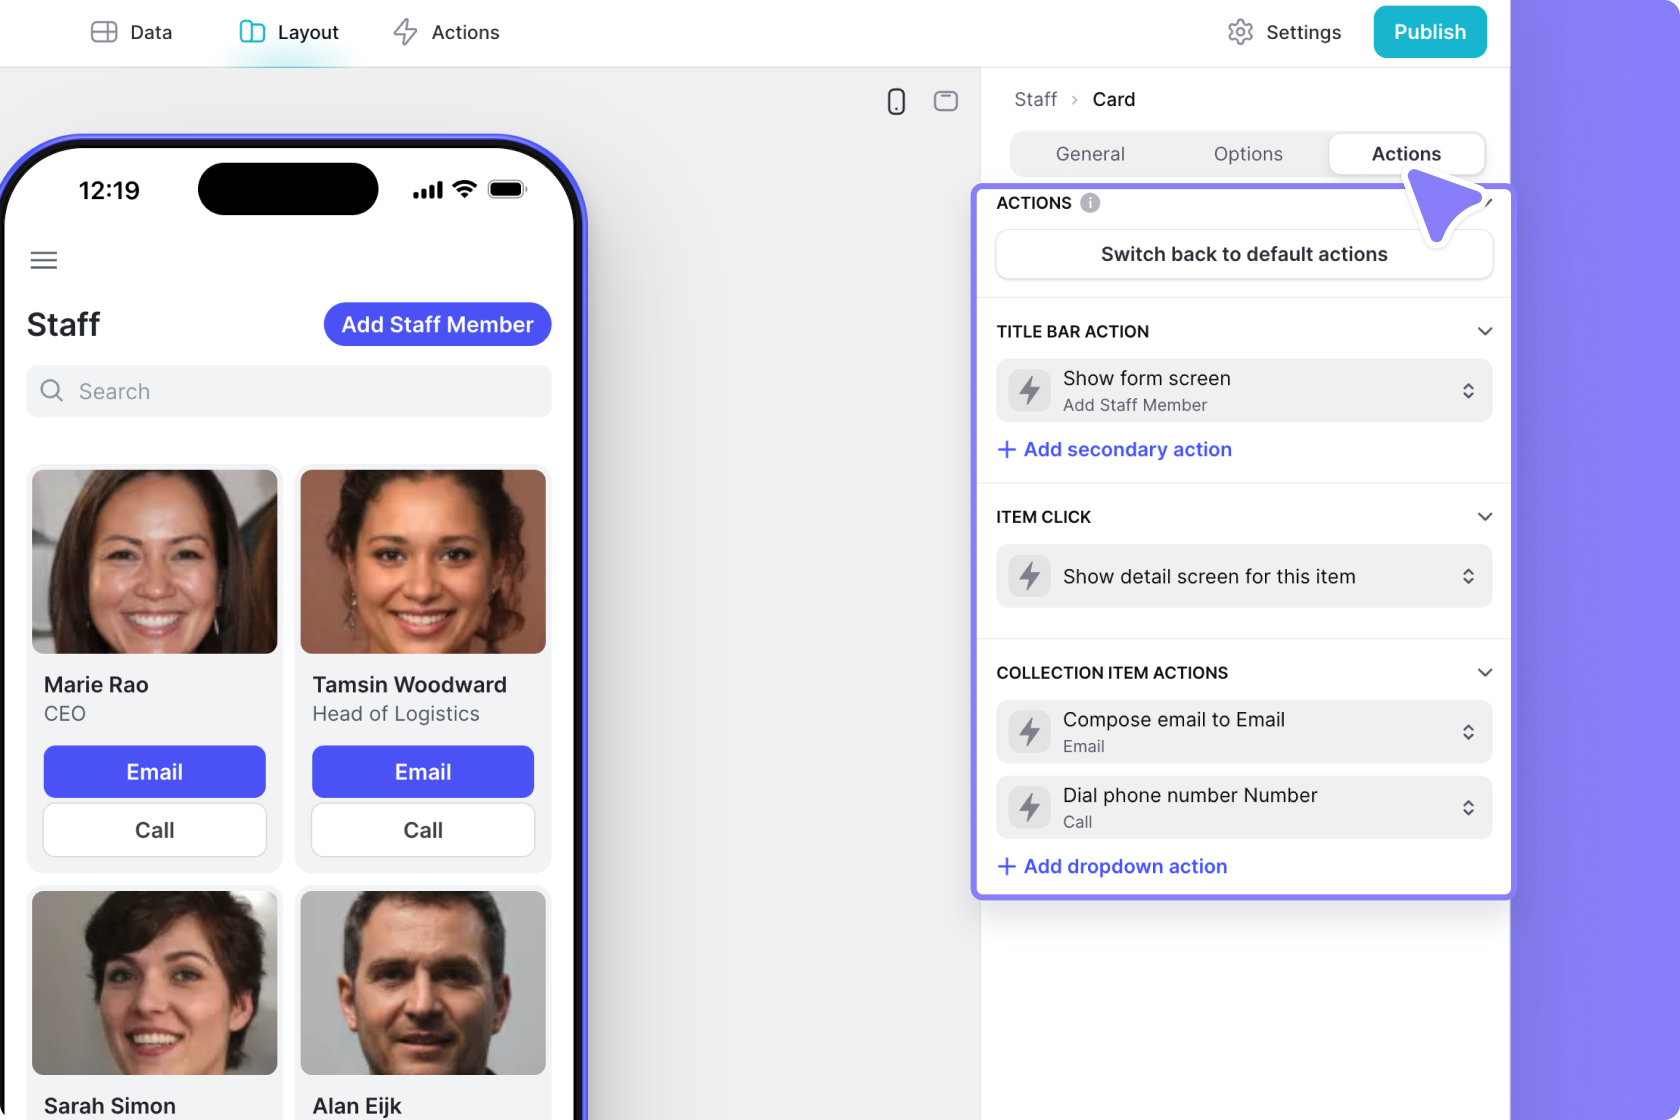Open the Data tab
The width and height of the screenshot is (1680, 1120).
[x=132, y=32]
